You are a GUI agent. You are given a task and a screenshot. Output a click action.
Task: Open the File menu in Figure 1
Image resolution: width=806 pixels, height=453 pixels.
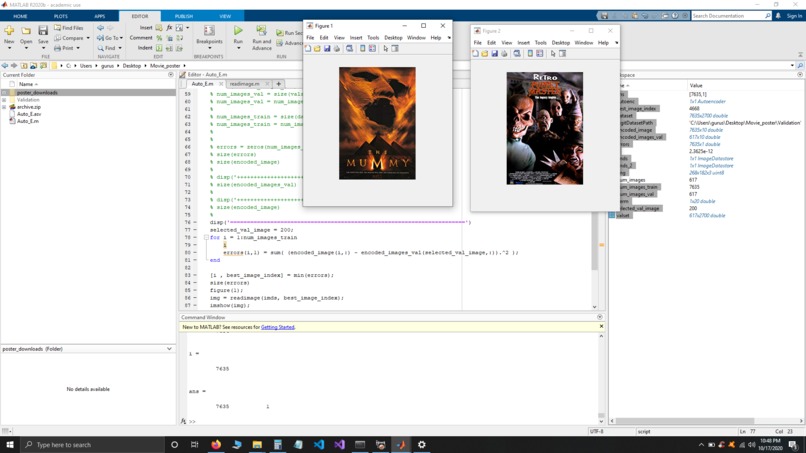(310, 38)
